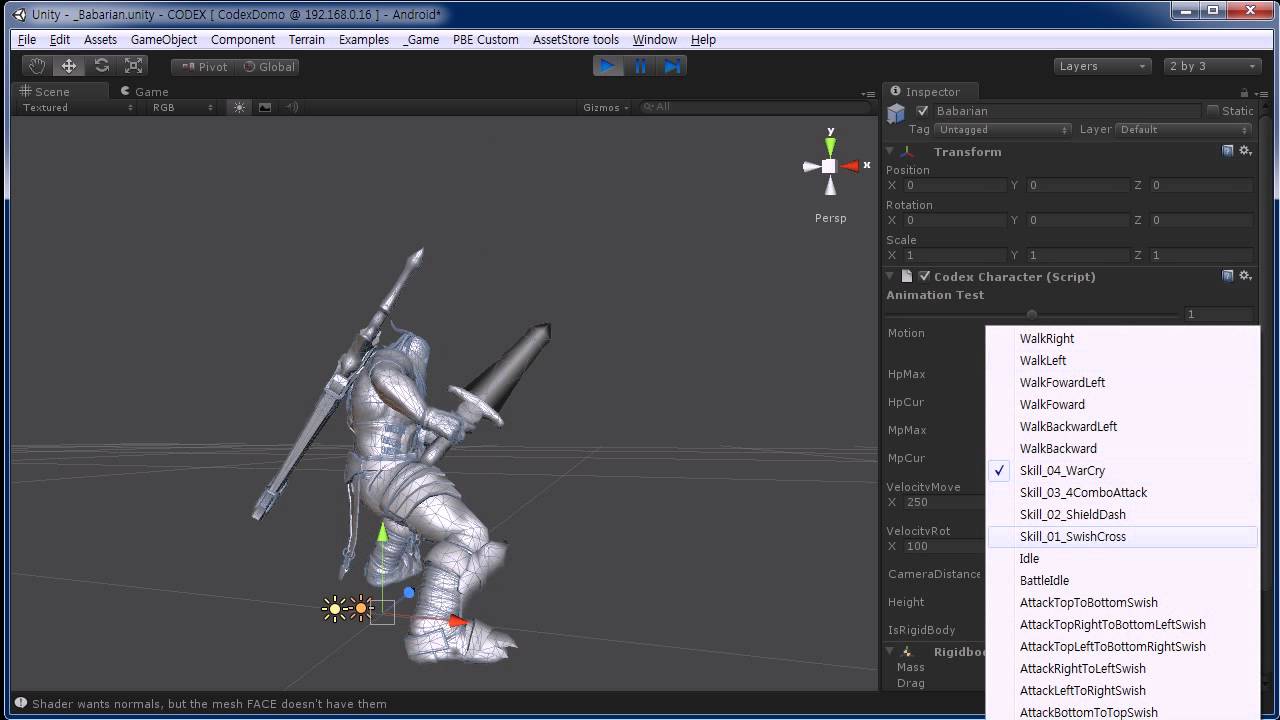Viewport: 1280px width, 720px height.
Task: Open Transform component gear settings
Action: click(1245, 151)
